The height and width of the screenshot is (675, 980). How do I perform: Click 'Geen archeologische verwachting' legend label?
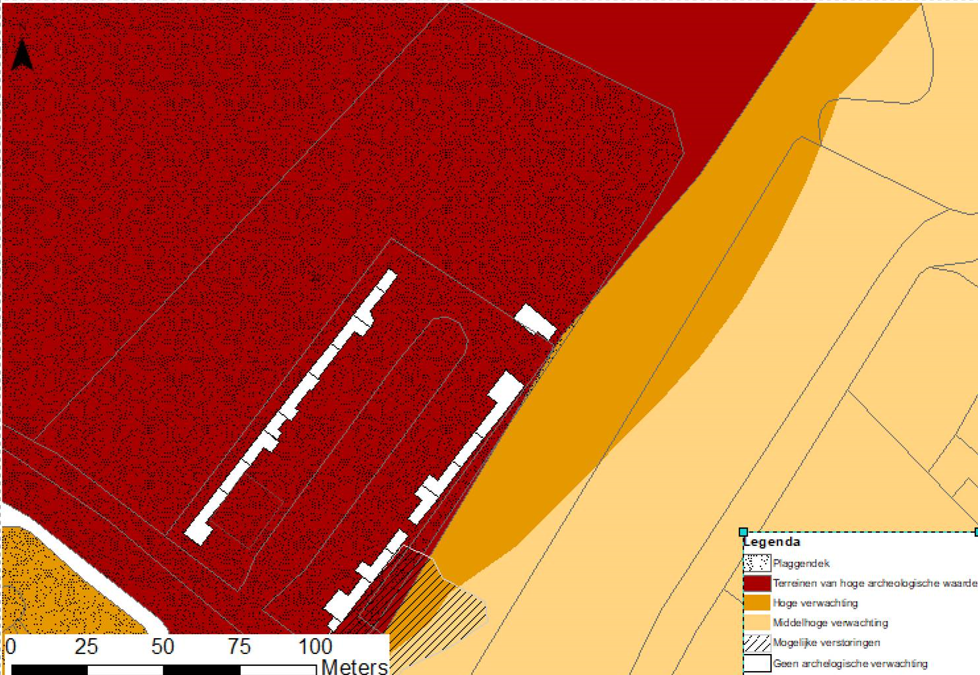tap(850, 664)
